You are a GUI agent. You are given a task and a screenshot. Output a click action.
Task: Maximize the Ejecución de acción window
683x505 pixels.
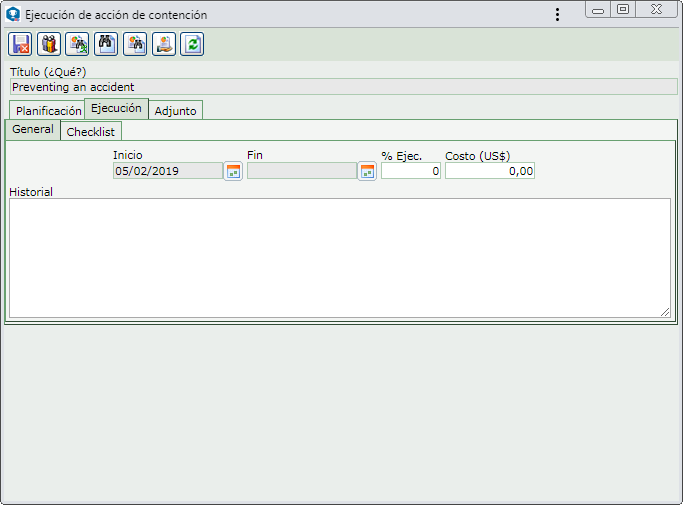pyautogui.click(x=623, y=10)
